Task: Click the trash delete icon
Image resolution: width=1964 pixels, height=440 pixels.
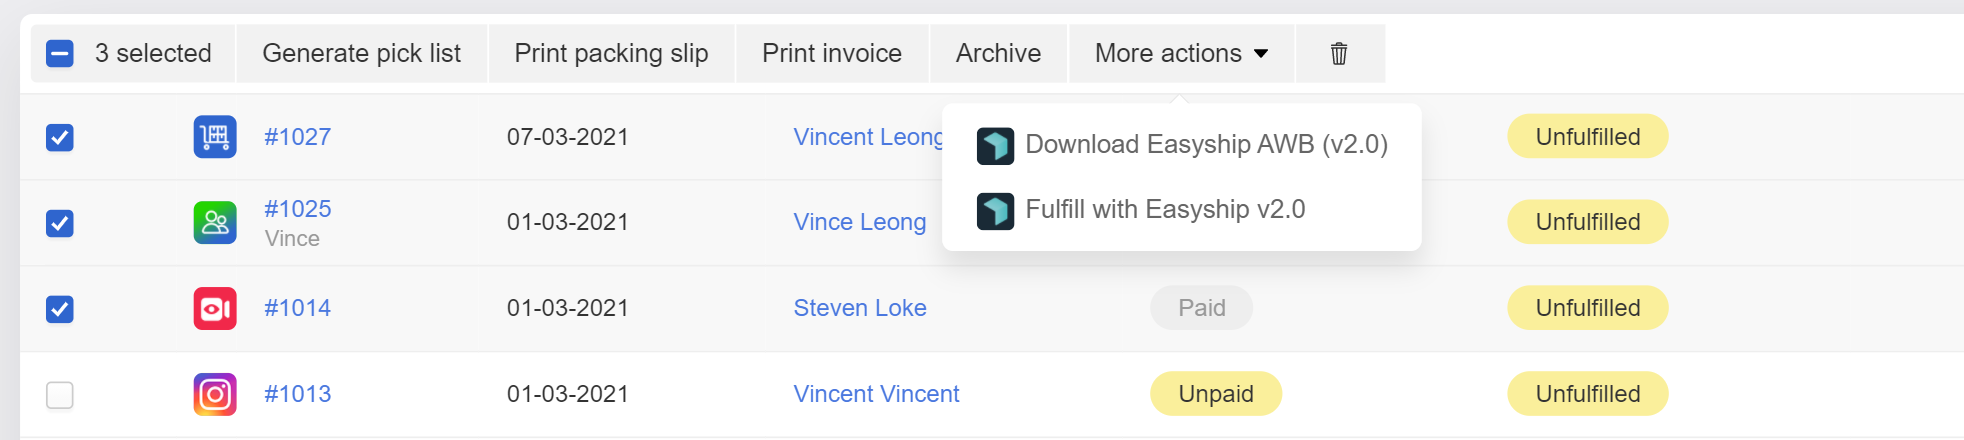Action: pyautogui.click(x=1339, y=54)
